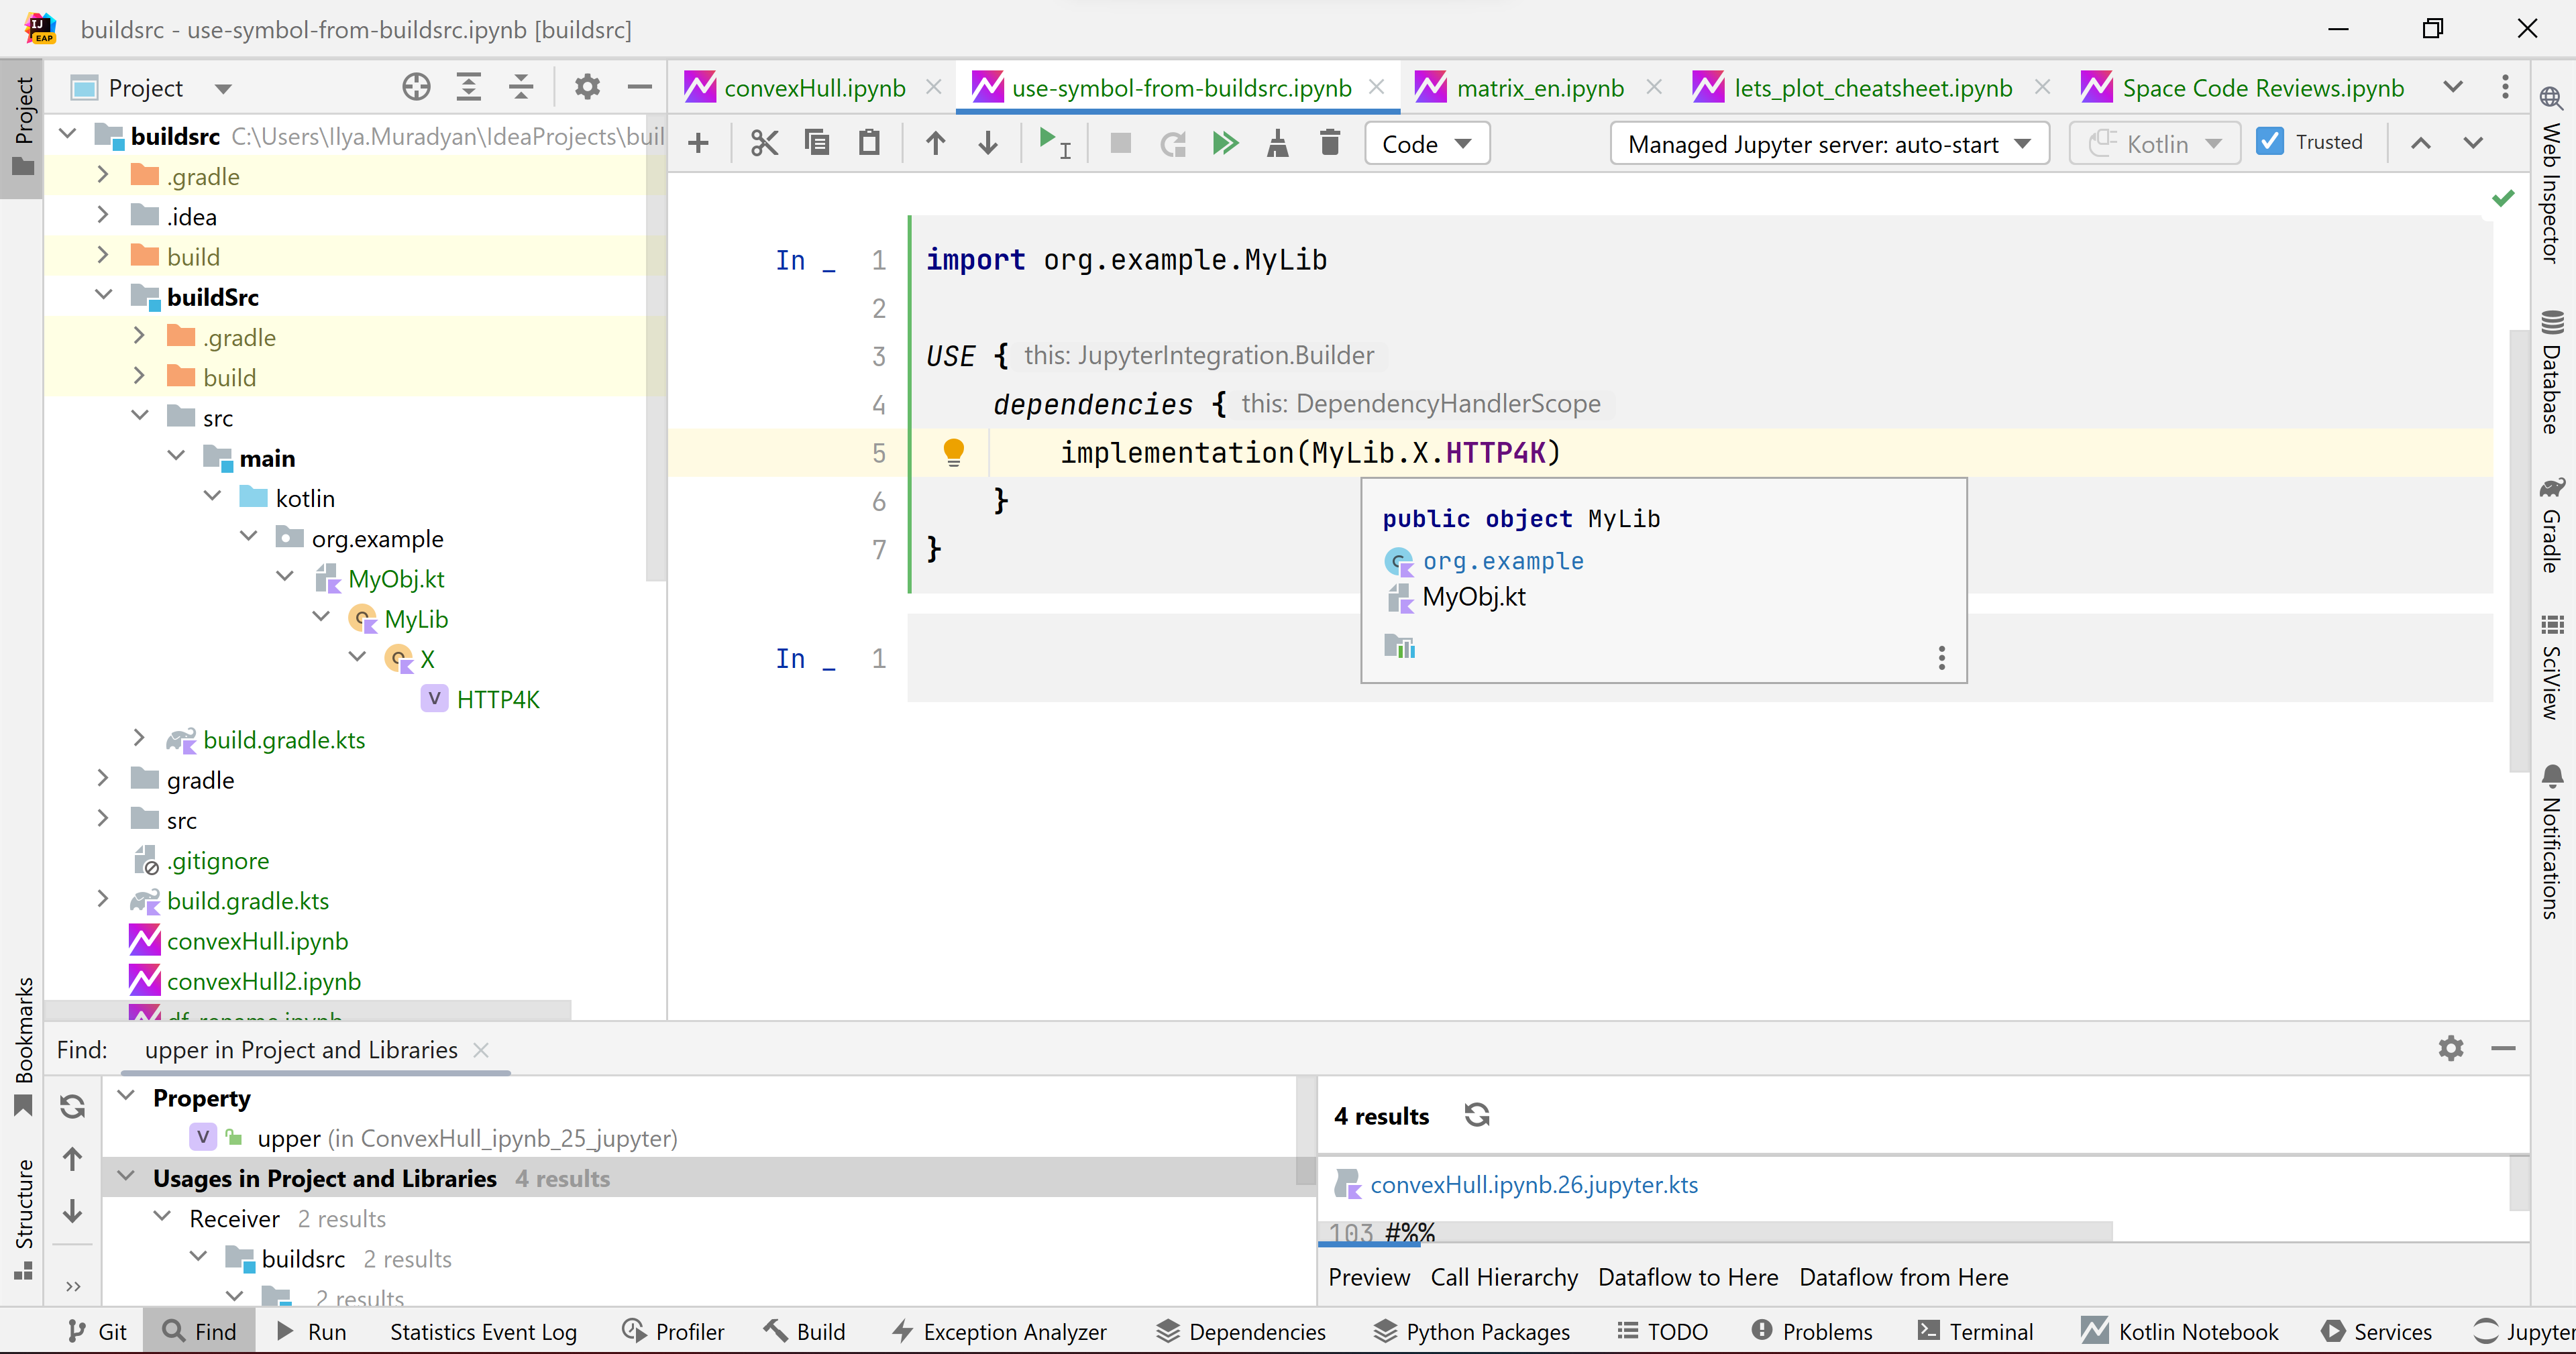Screen dimensions: 2576x1354
Task: Open Project view options gear
Action: (x=587, y=88)
